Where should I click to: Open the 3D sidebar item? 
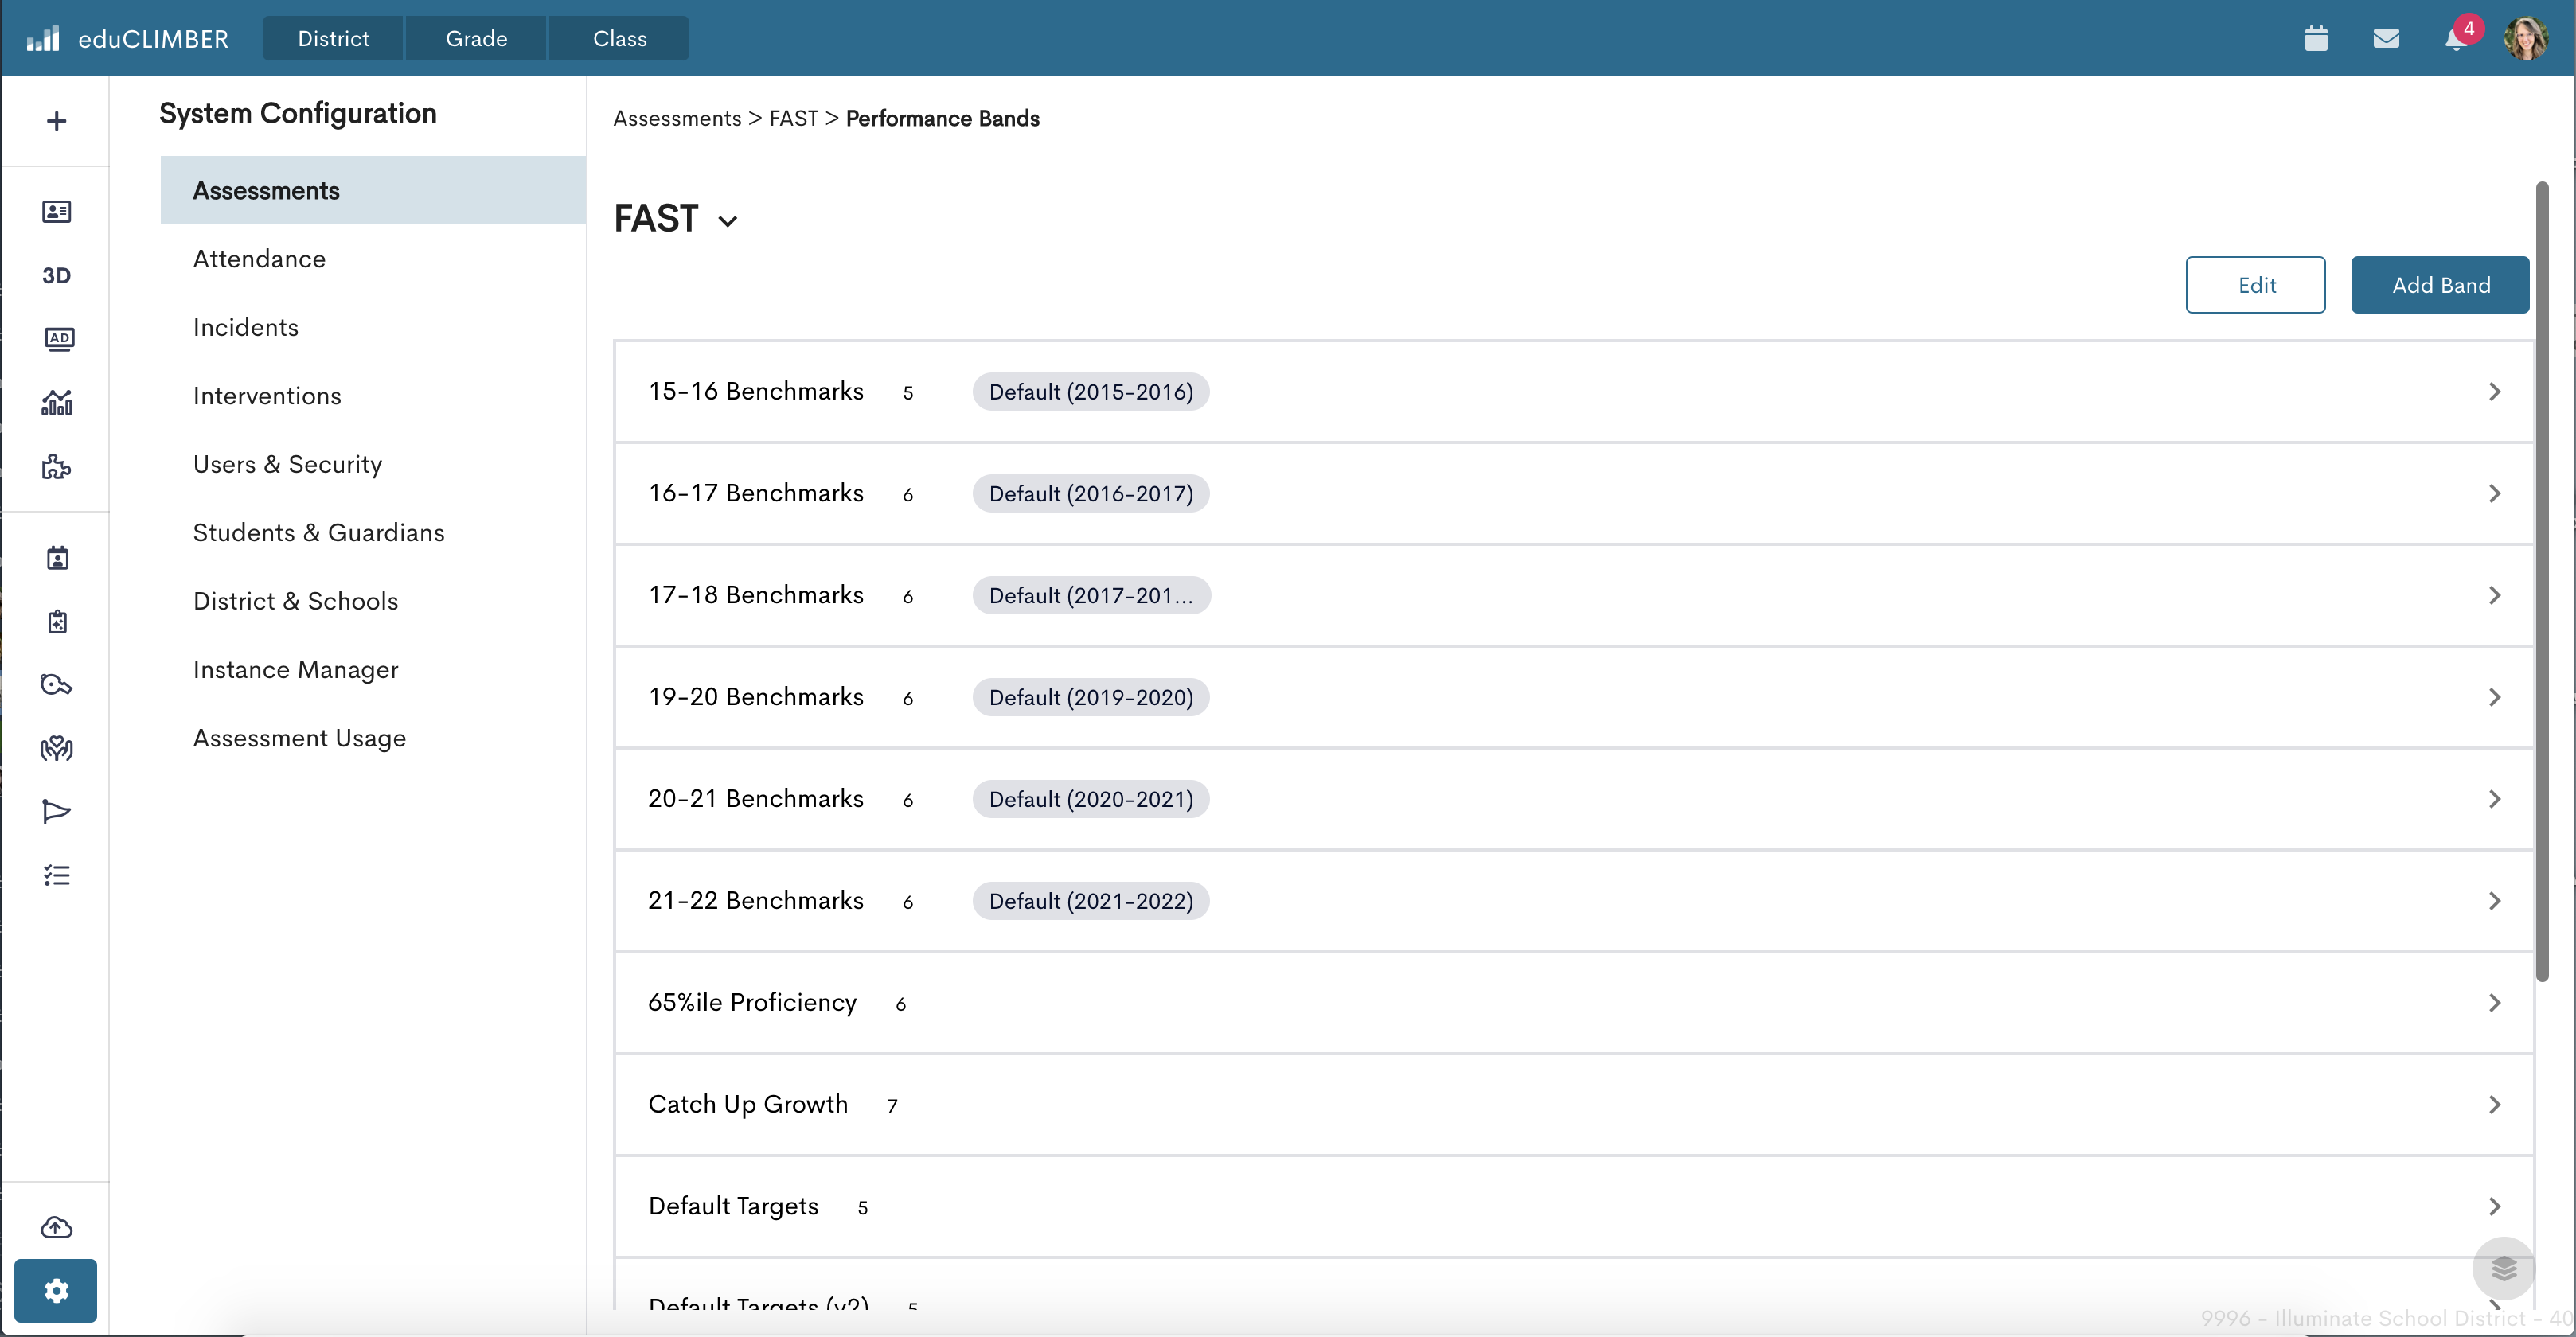(x=56, y=275)
